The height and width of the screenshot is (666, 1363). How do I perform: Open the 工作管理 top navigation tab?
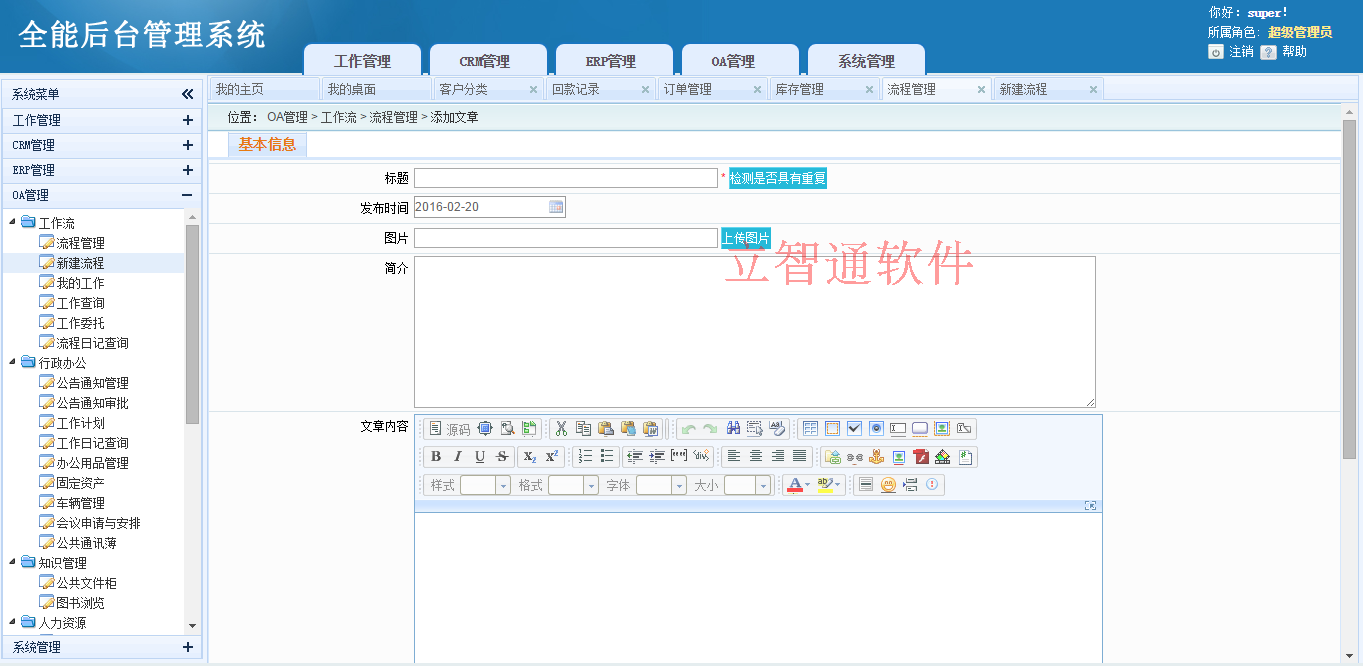tap(362, 61)
